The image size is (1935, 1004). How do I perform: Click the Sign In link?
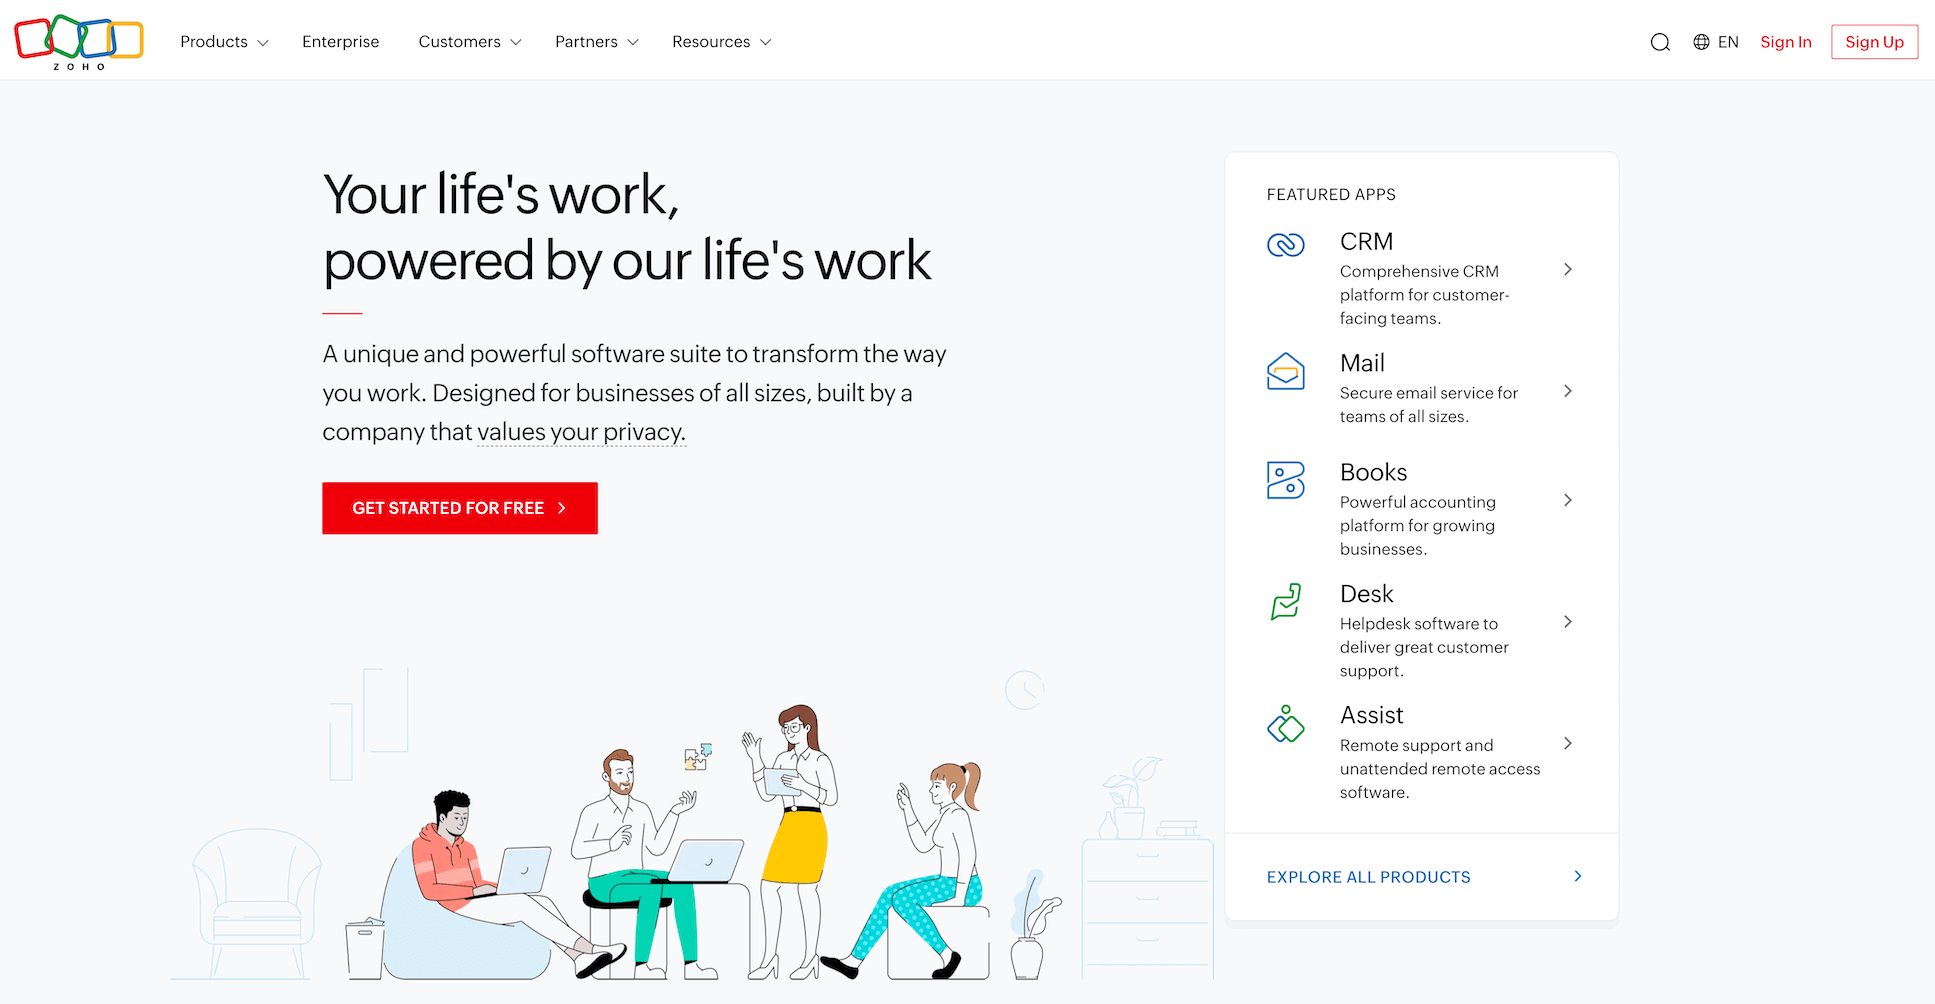(x=1786, y=42)
